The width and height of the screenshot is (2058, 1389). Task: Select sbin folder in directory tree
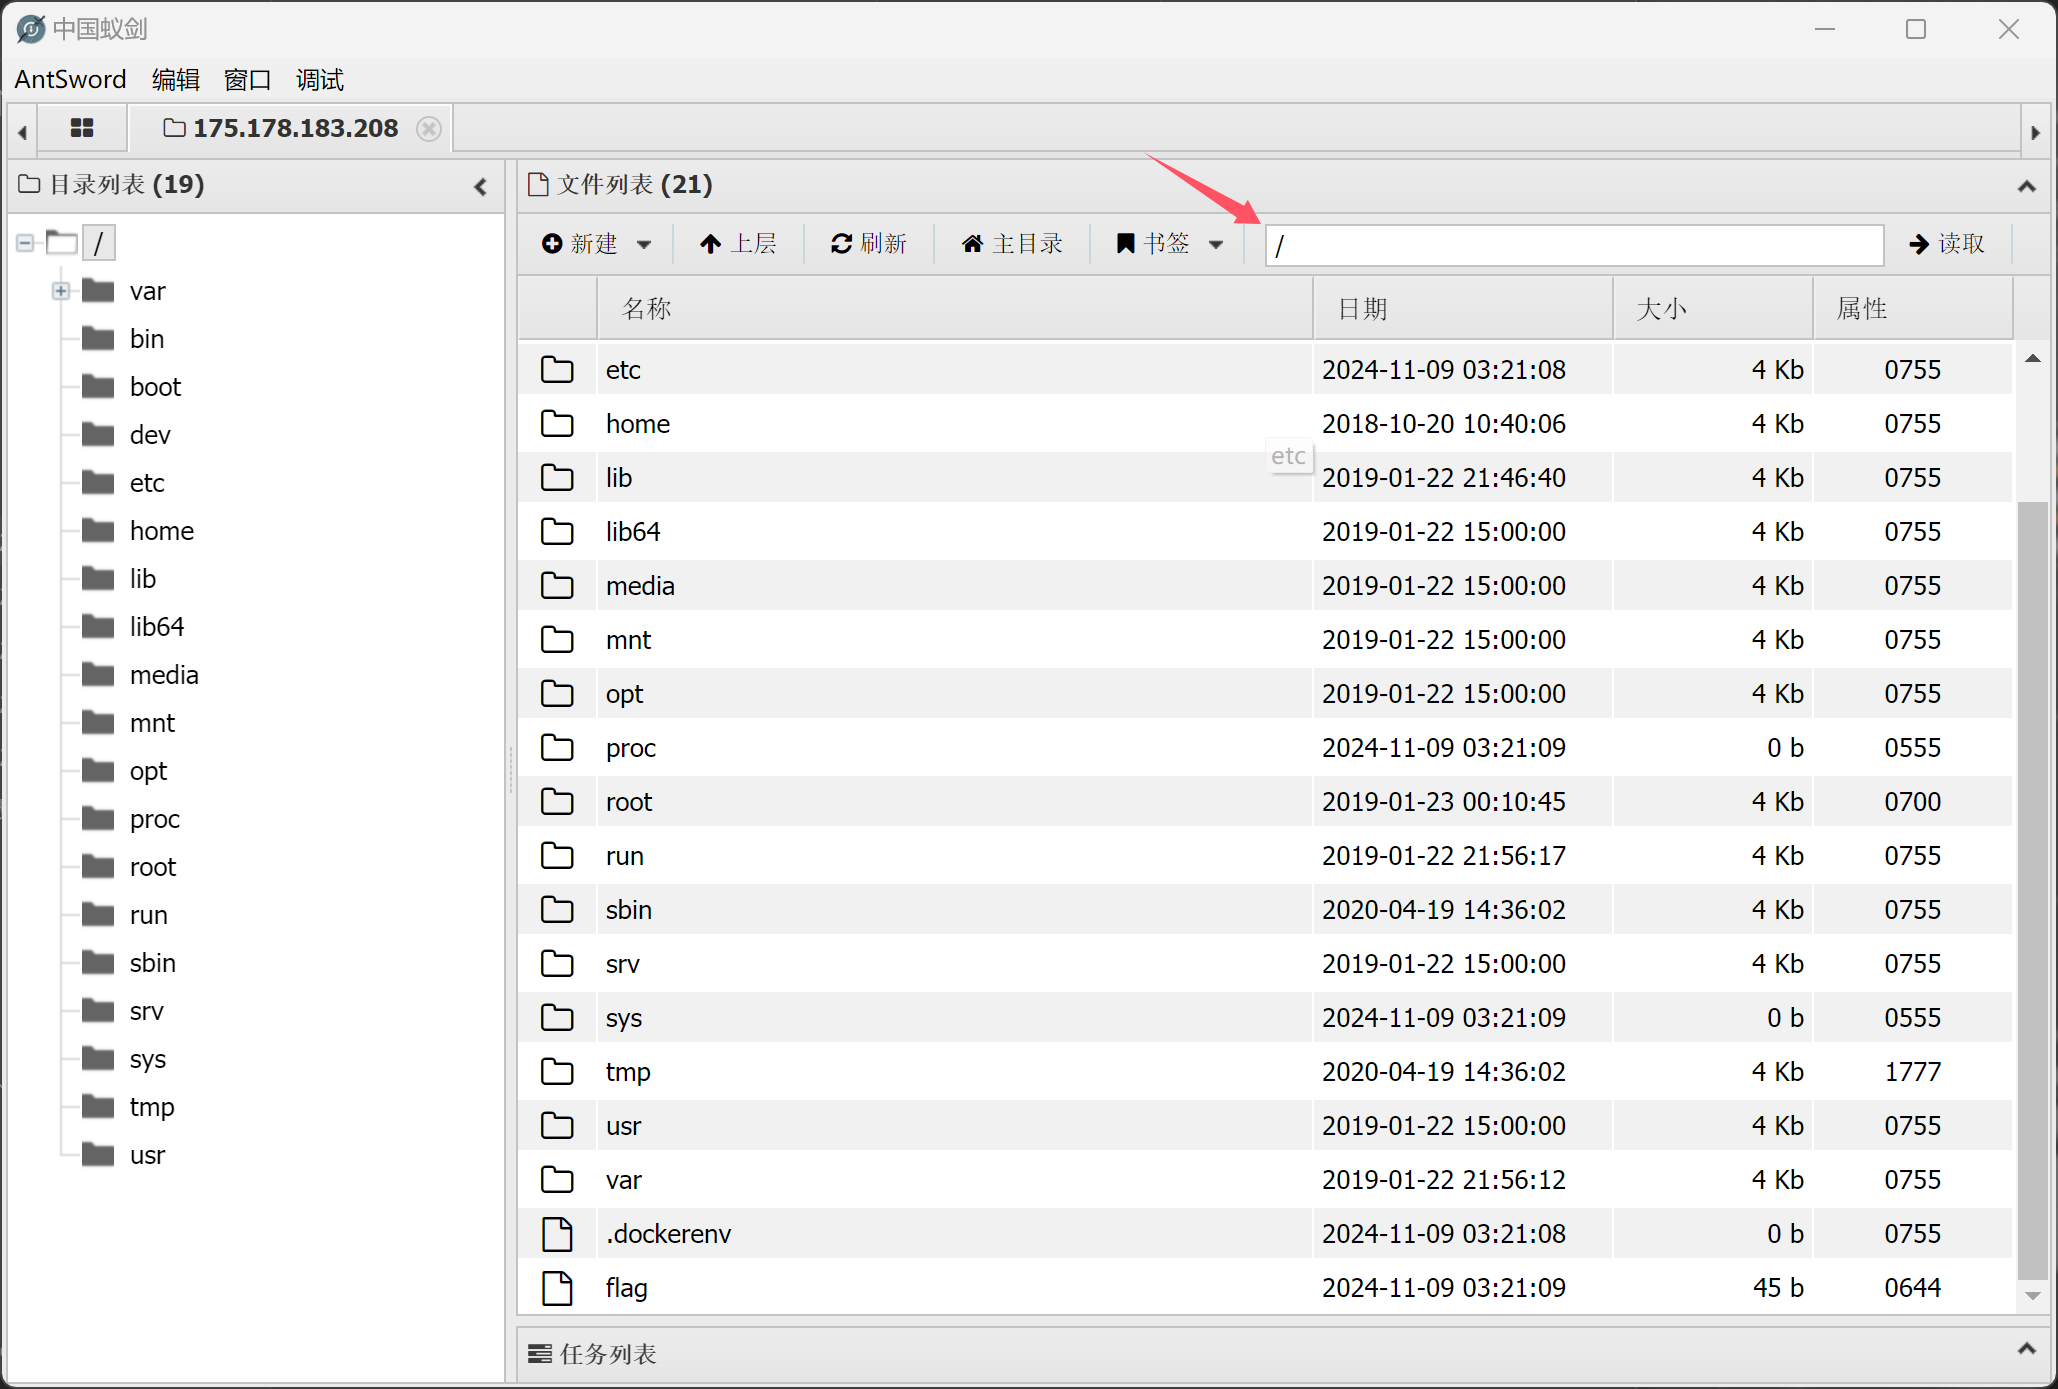coord(152,963)
